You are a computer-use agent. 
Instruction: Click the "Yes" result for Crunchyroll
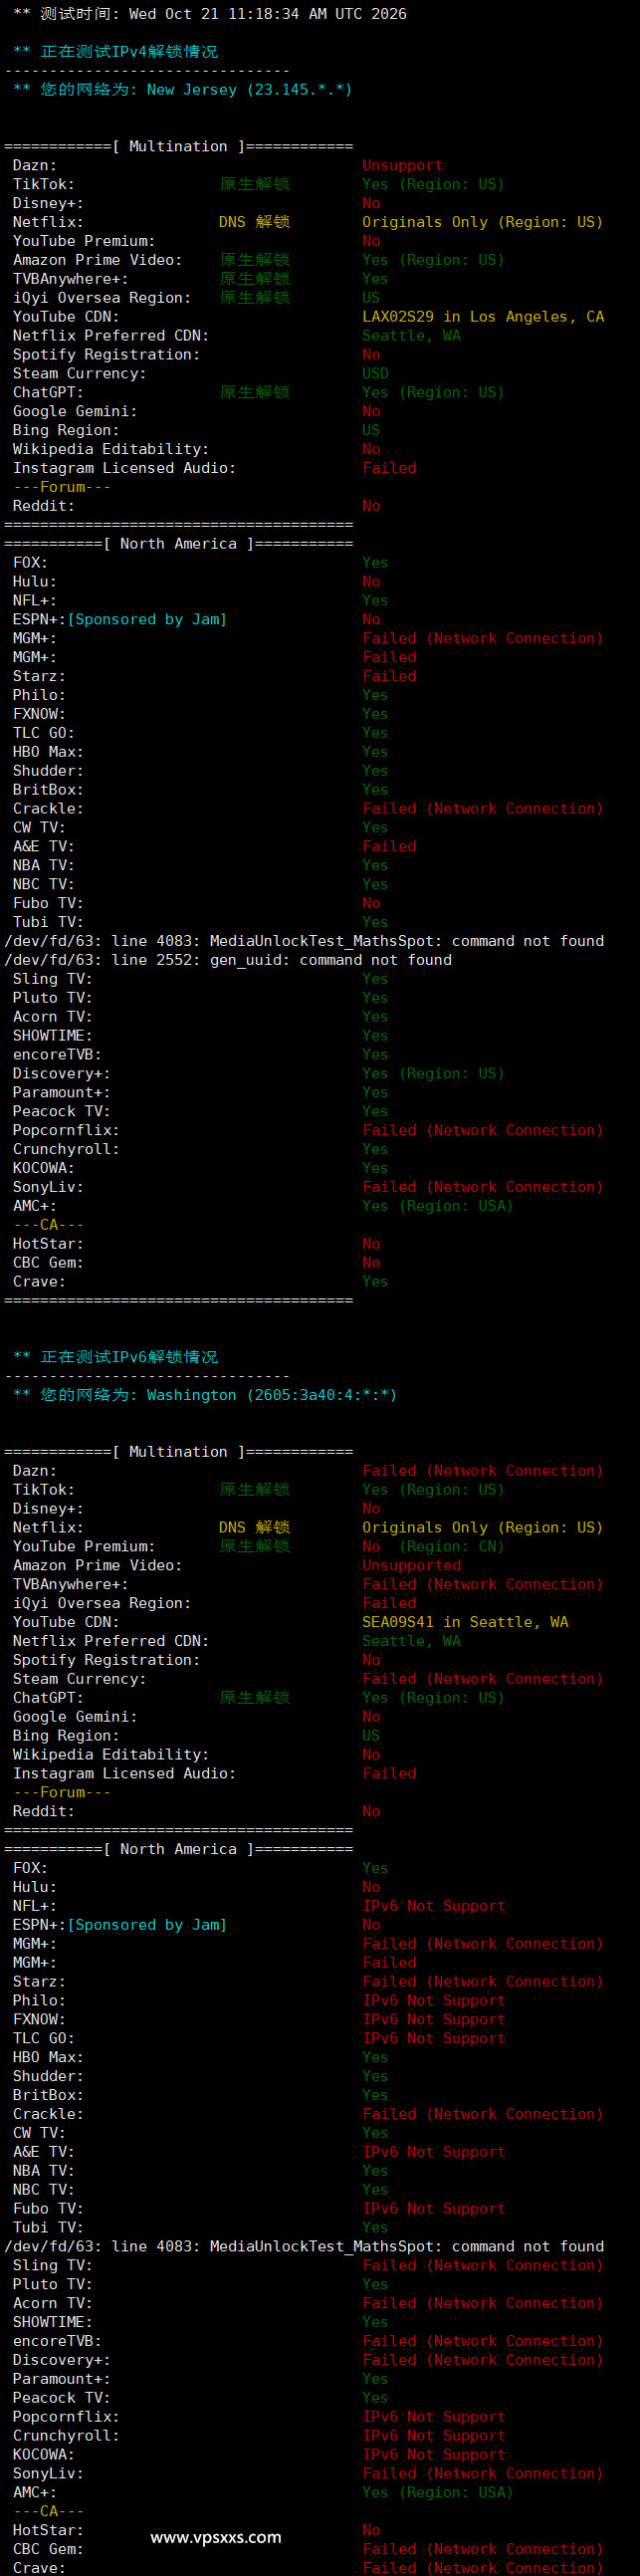point(375,1149)
